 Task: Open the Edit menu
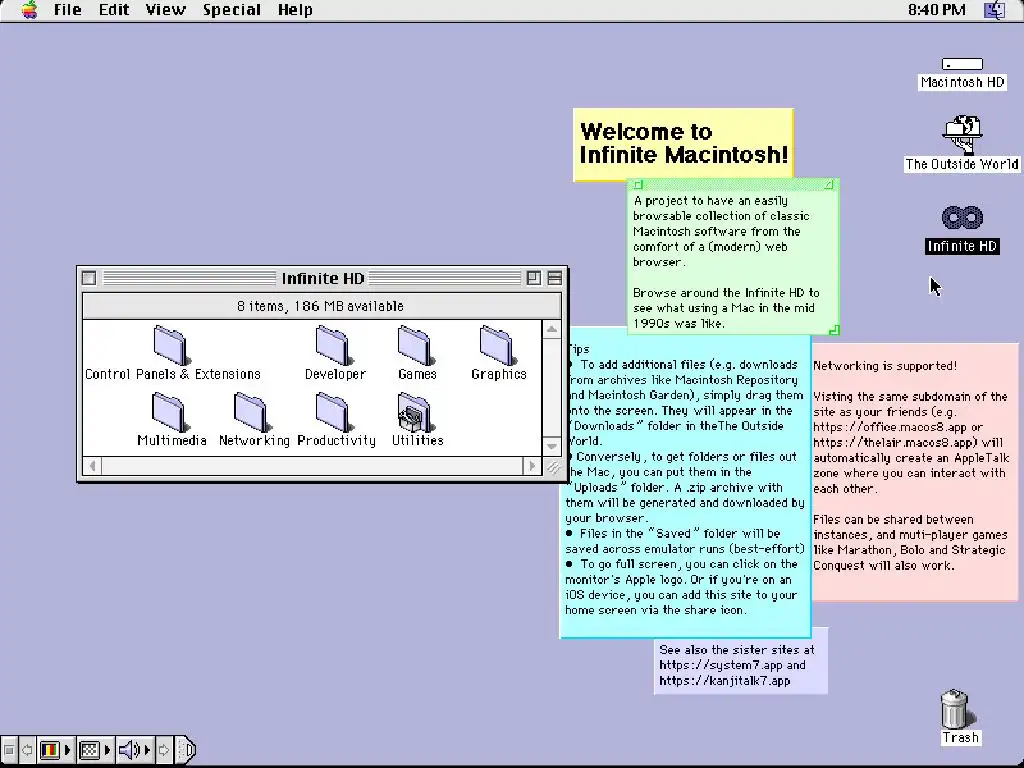pyautogui.click(x=114, y=10)
